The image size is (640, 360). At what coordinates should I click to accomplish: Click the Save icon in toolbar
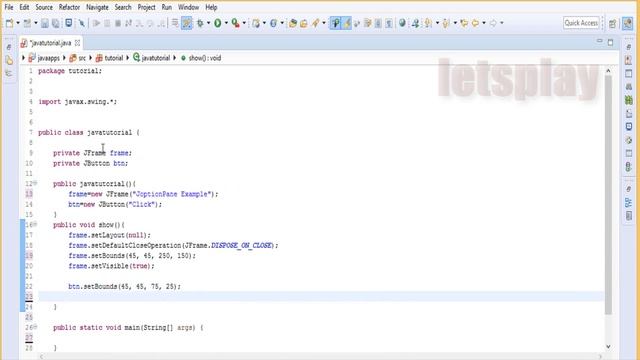[44, 23]
